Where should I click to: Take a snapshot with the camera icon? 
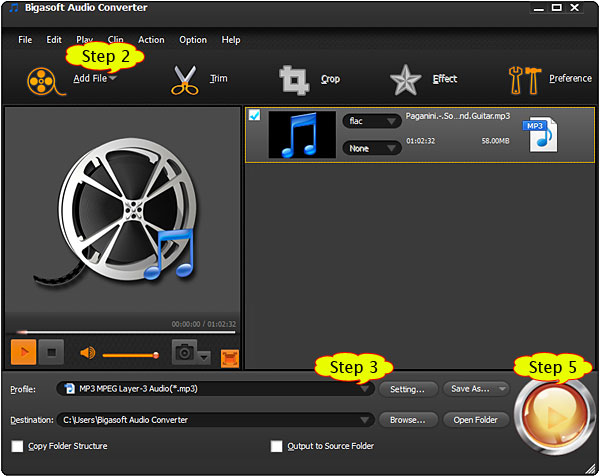[x=184, y=351]
